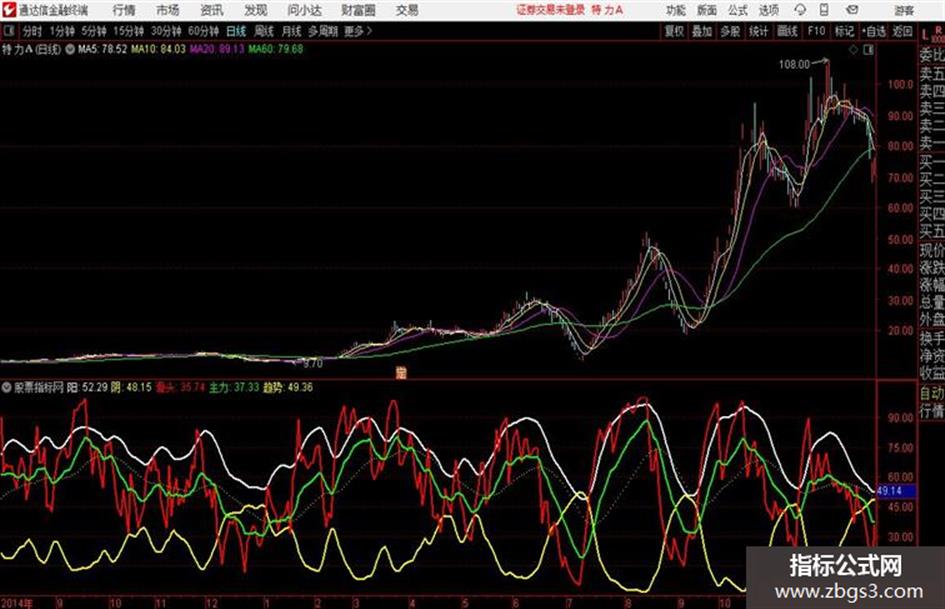Screen dimensions: 945x609
Task: Open the 行情 menu
Action: (124, 10)
